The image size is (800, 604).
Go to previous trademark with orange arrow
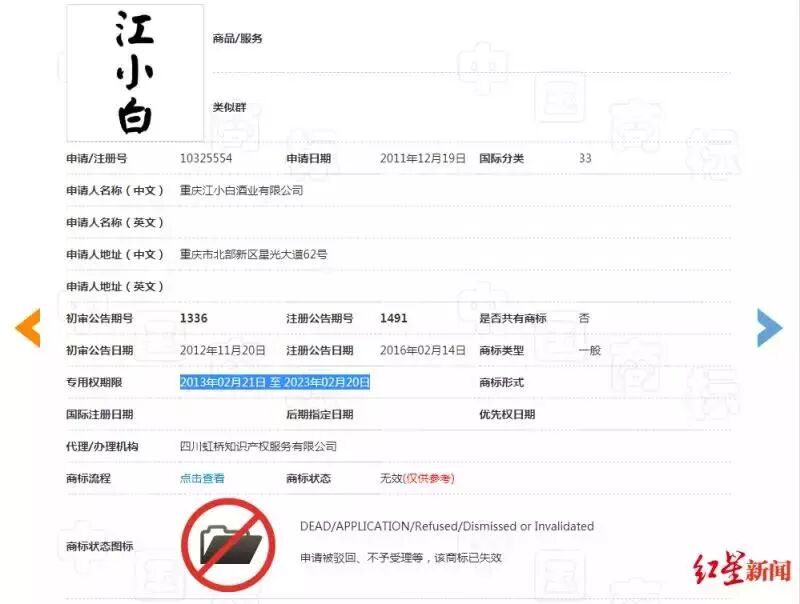tap(28, 328)
